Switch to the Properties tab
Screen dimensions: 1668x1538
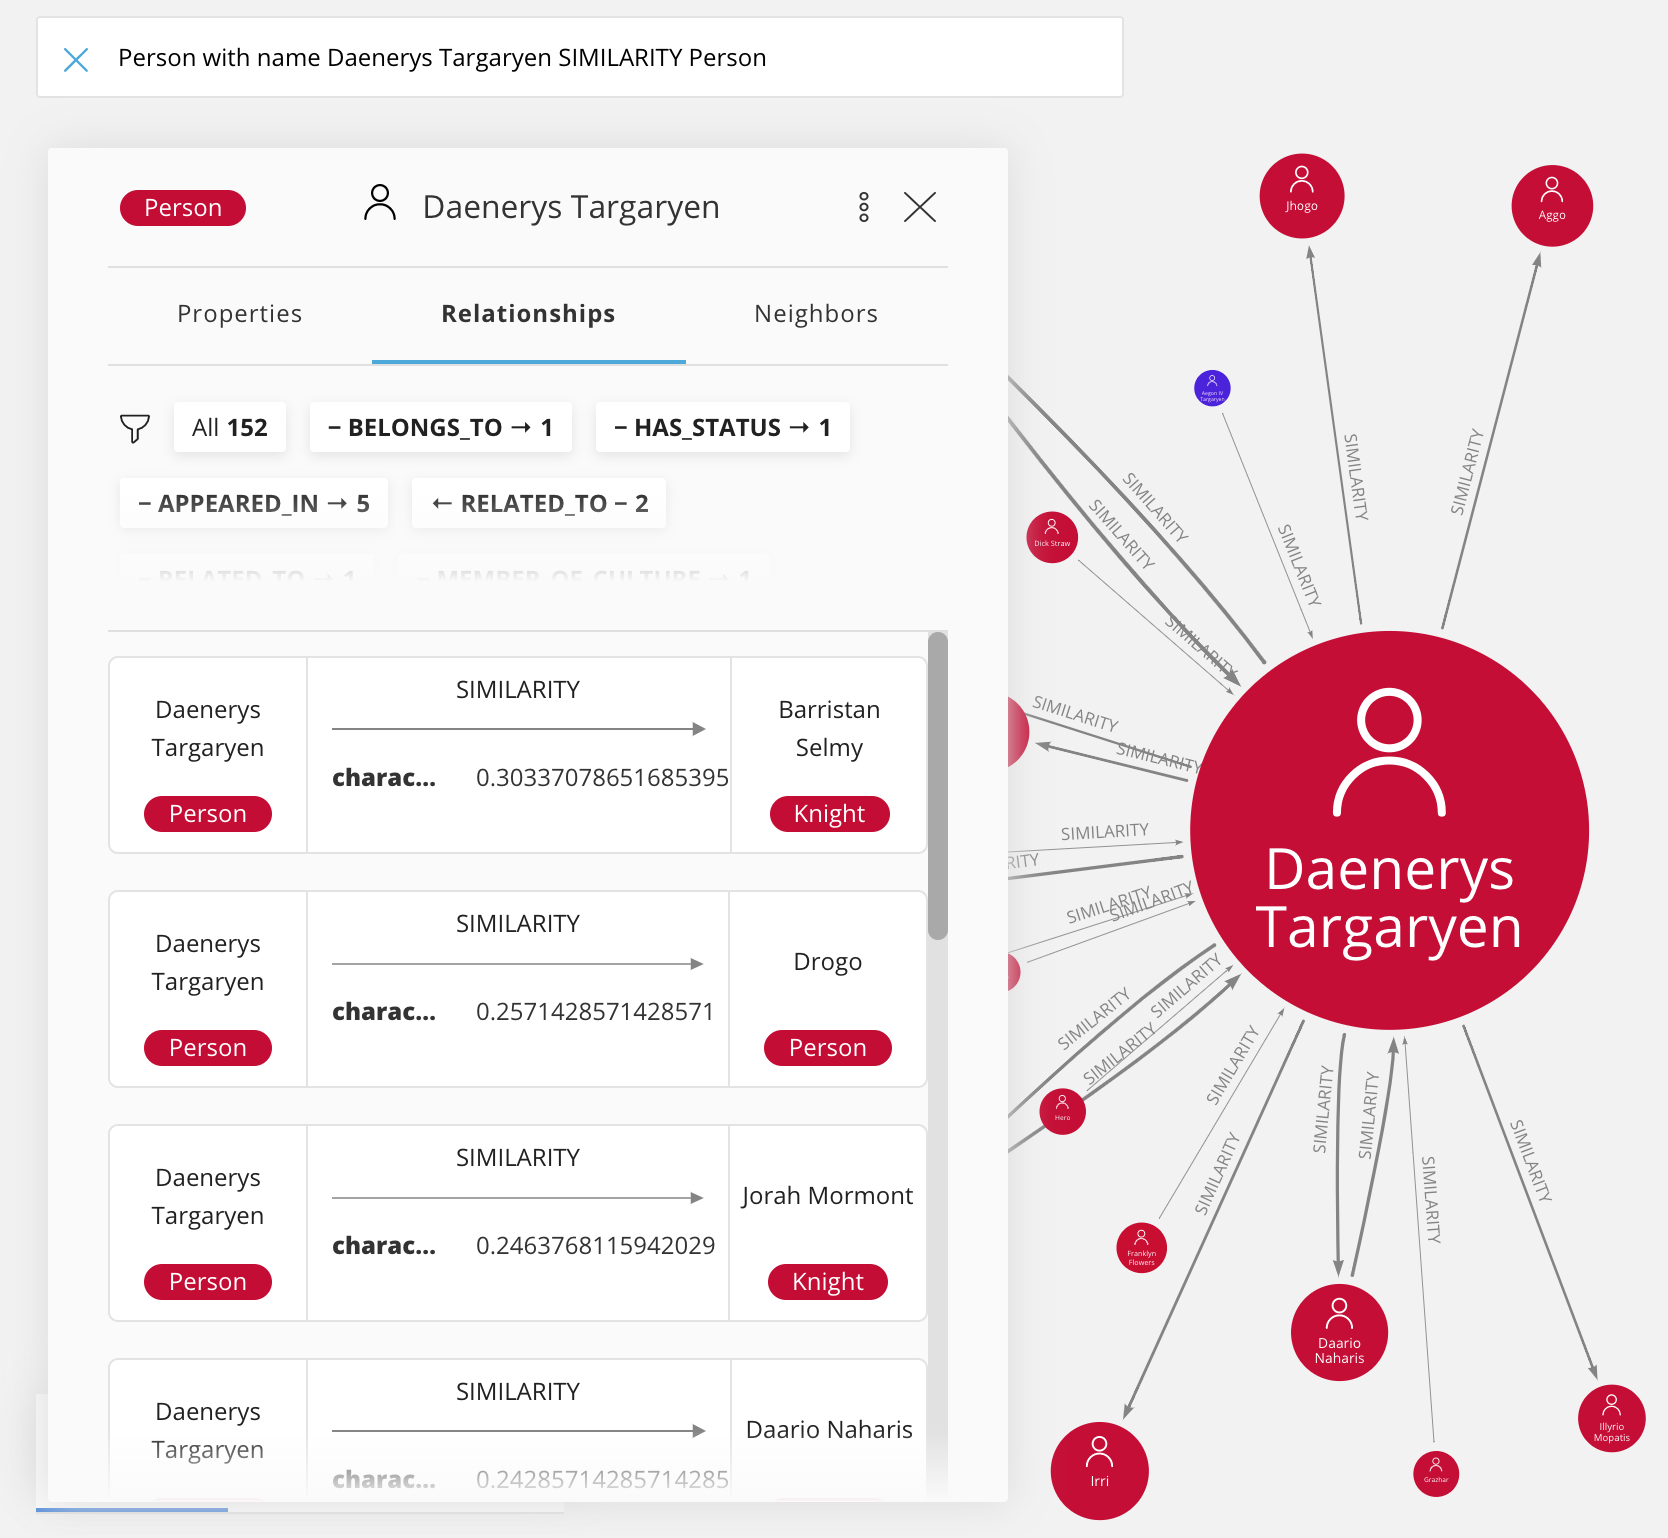click(240, 314)
